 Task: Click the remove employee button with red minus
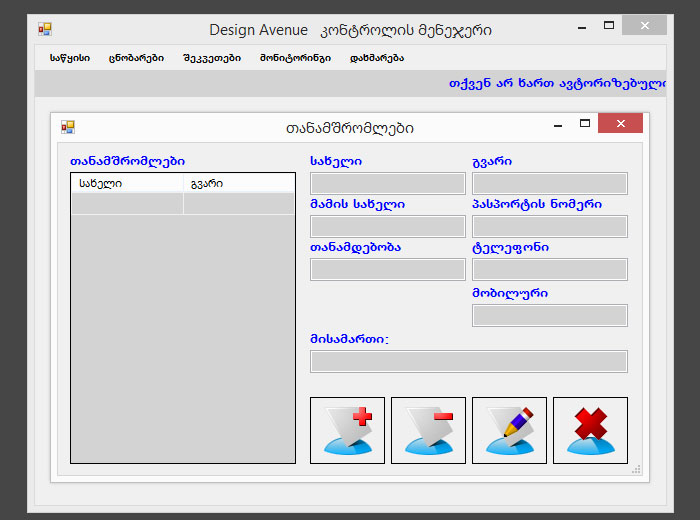(x=428, y=430)
